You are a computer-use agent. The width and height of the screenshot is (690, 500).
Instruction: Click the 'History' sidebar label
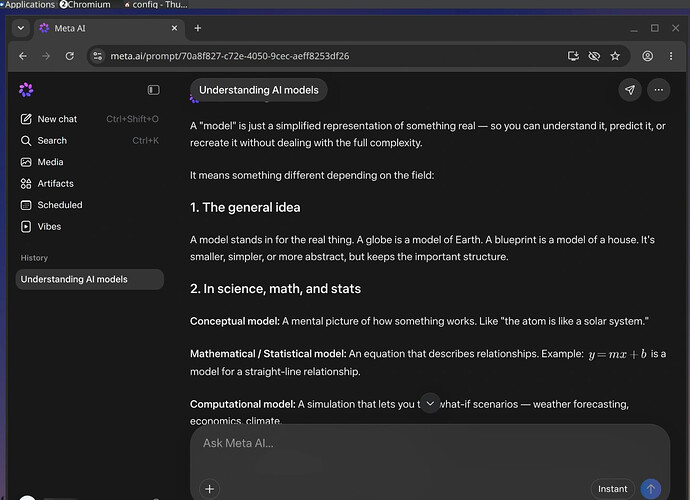pyautogui.click(x=34, y=258)
